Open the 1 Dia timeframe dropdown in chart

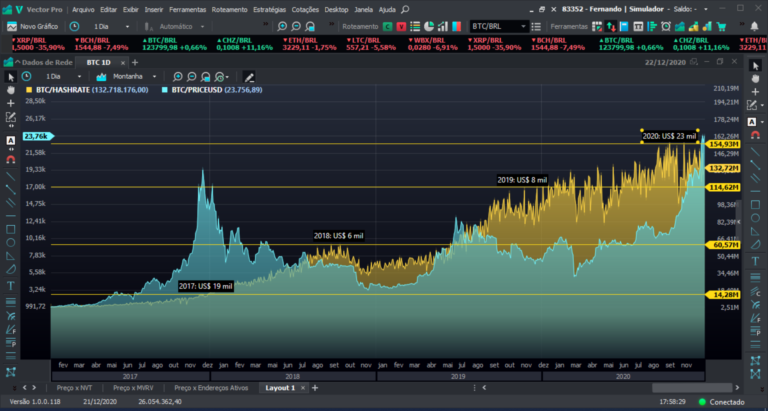[x=59, y=77]
